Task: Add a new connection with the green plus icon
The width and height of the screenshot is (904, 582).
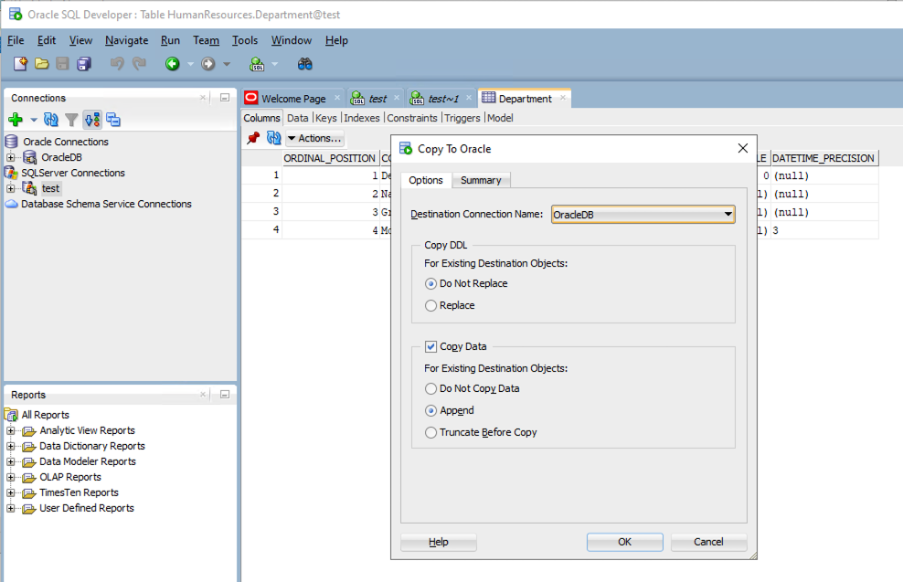Action: point(15,119)
